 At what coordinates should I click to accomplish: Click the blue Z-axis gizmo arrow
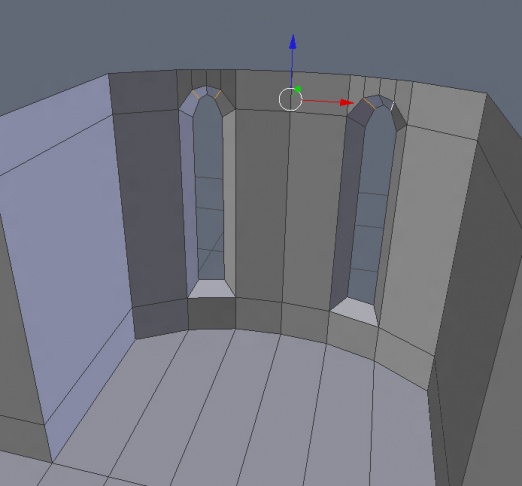293,43
